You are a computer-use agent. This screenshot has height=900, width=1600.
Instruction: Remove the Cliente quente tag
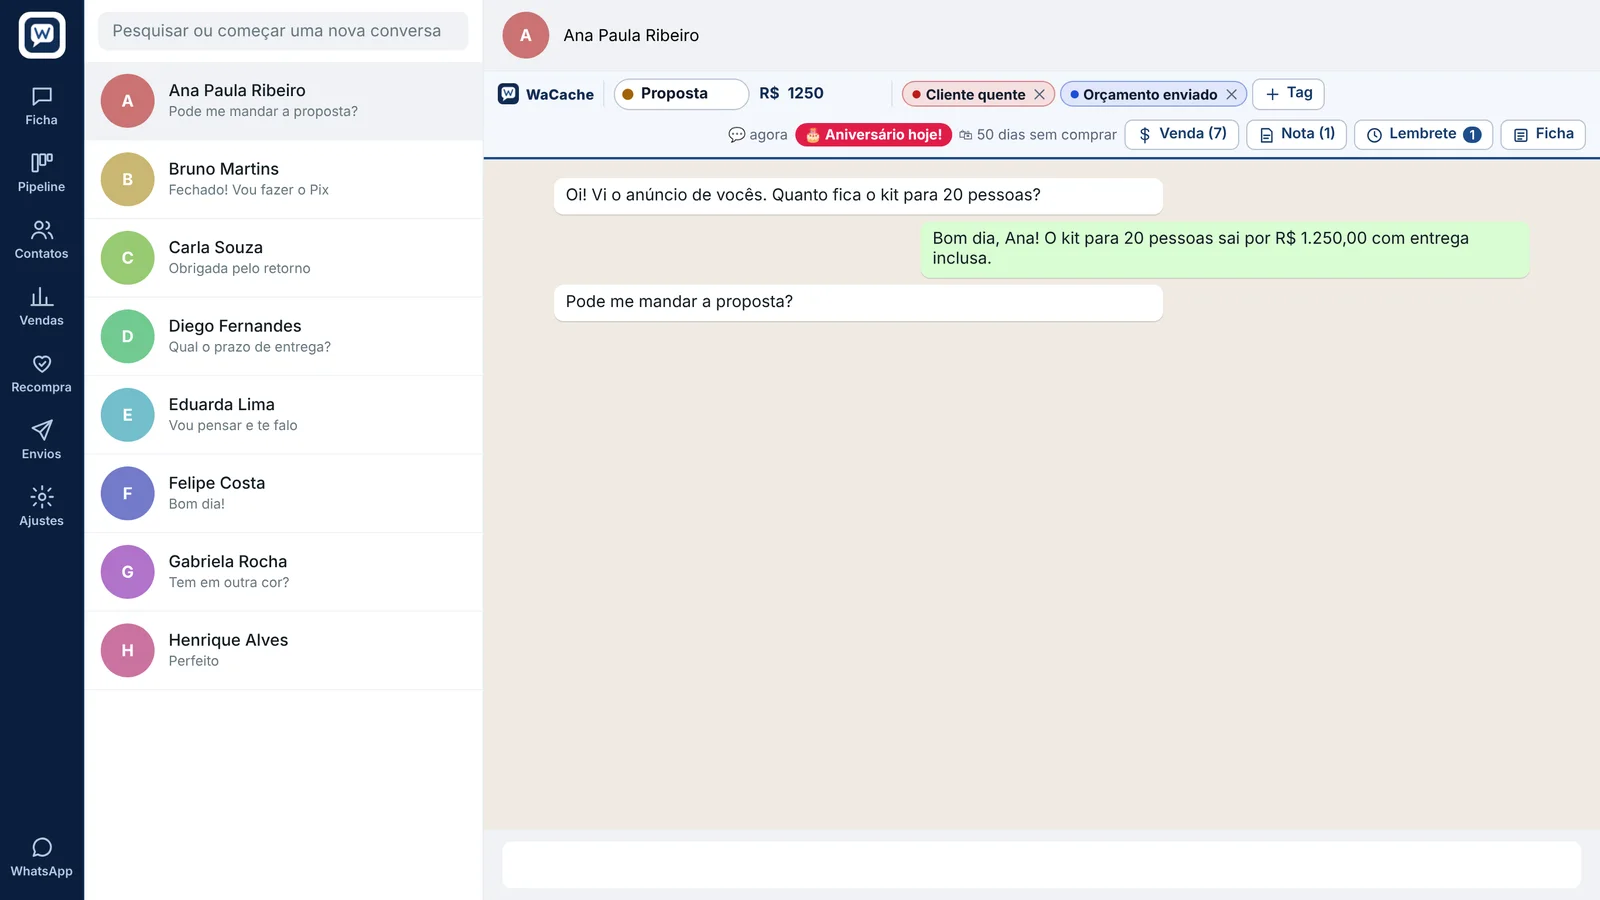1039,94
